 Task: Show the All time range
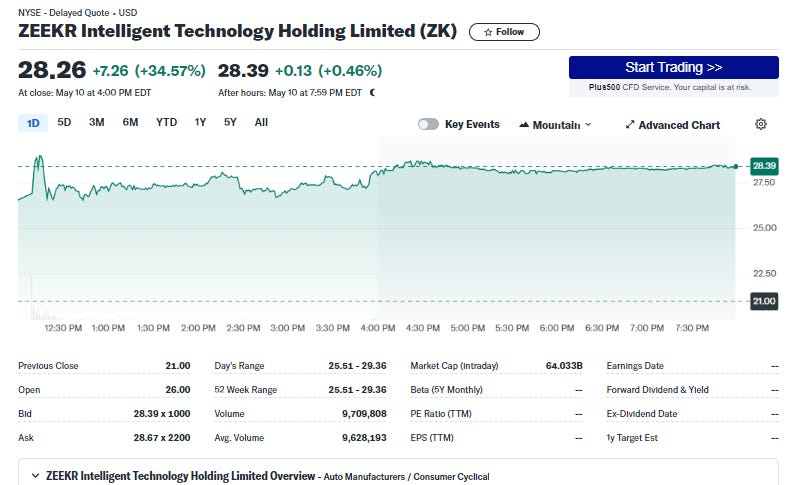click(x=261, y=122)
